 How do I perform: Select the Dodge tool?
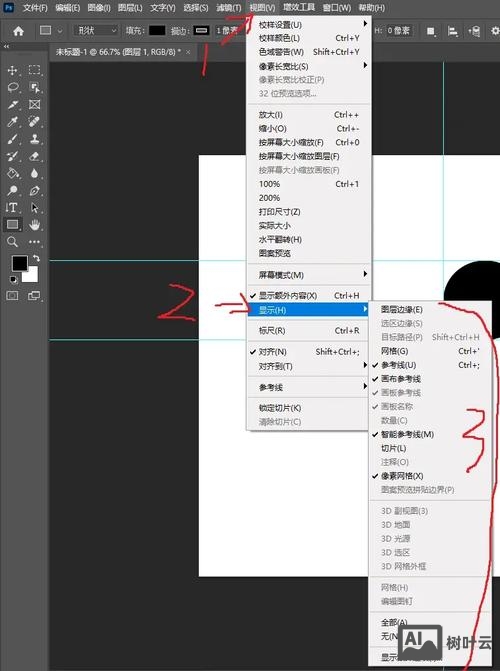pos(12,190)
